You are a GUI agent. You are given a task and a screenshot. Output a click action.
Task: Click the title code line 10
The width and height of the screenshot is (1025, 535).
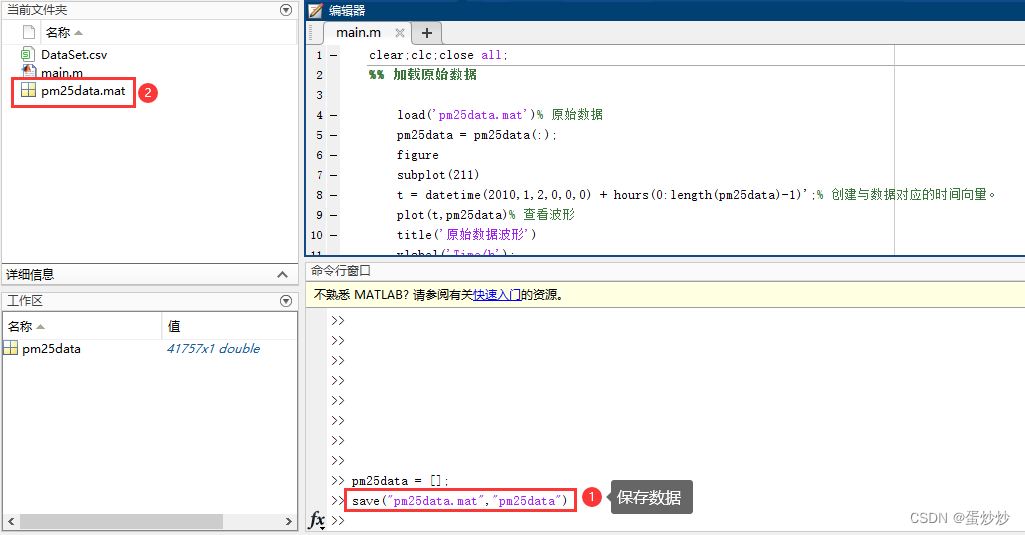coord(466,235)
